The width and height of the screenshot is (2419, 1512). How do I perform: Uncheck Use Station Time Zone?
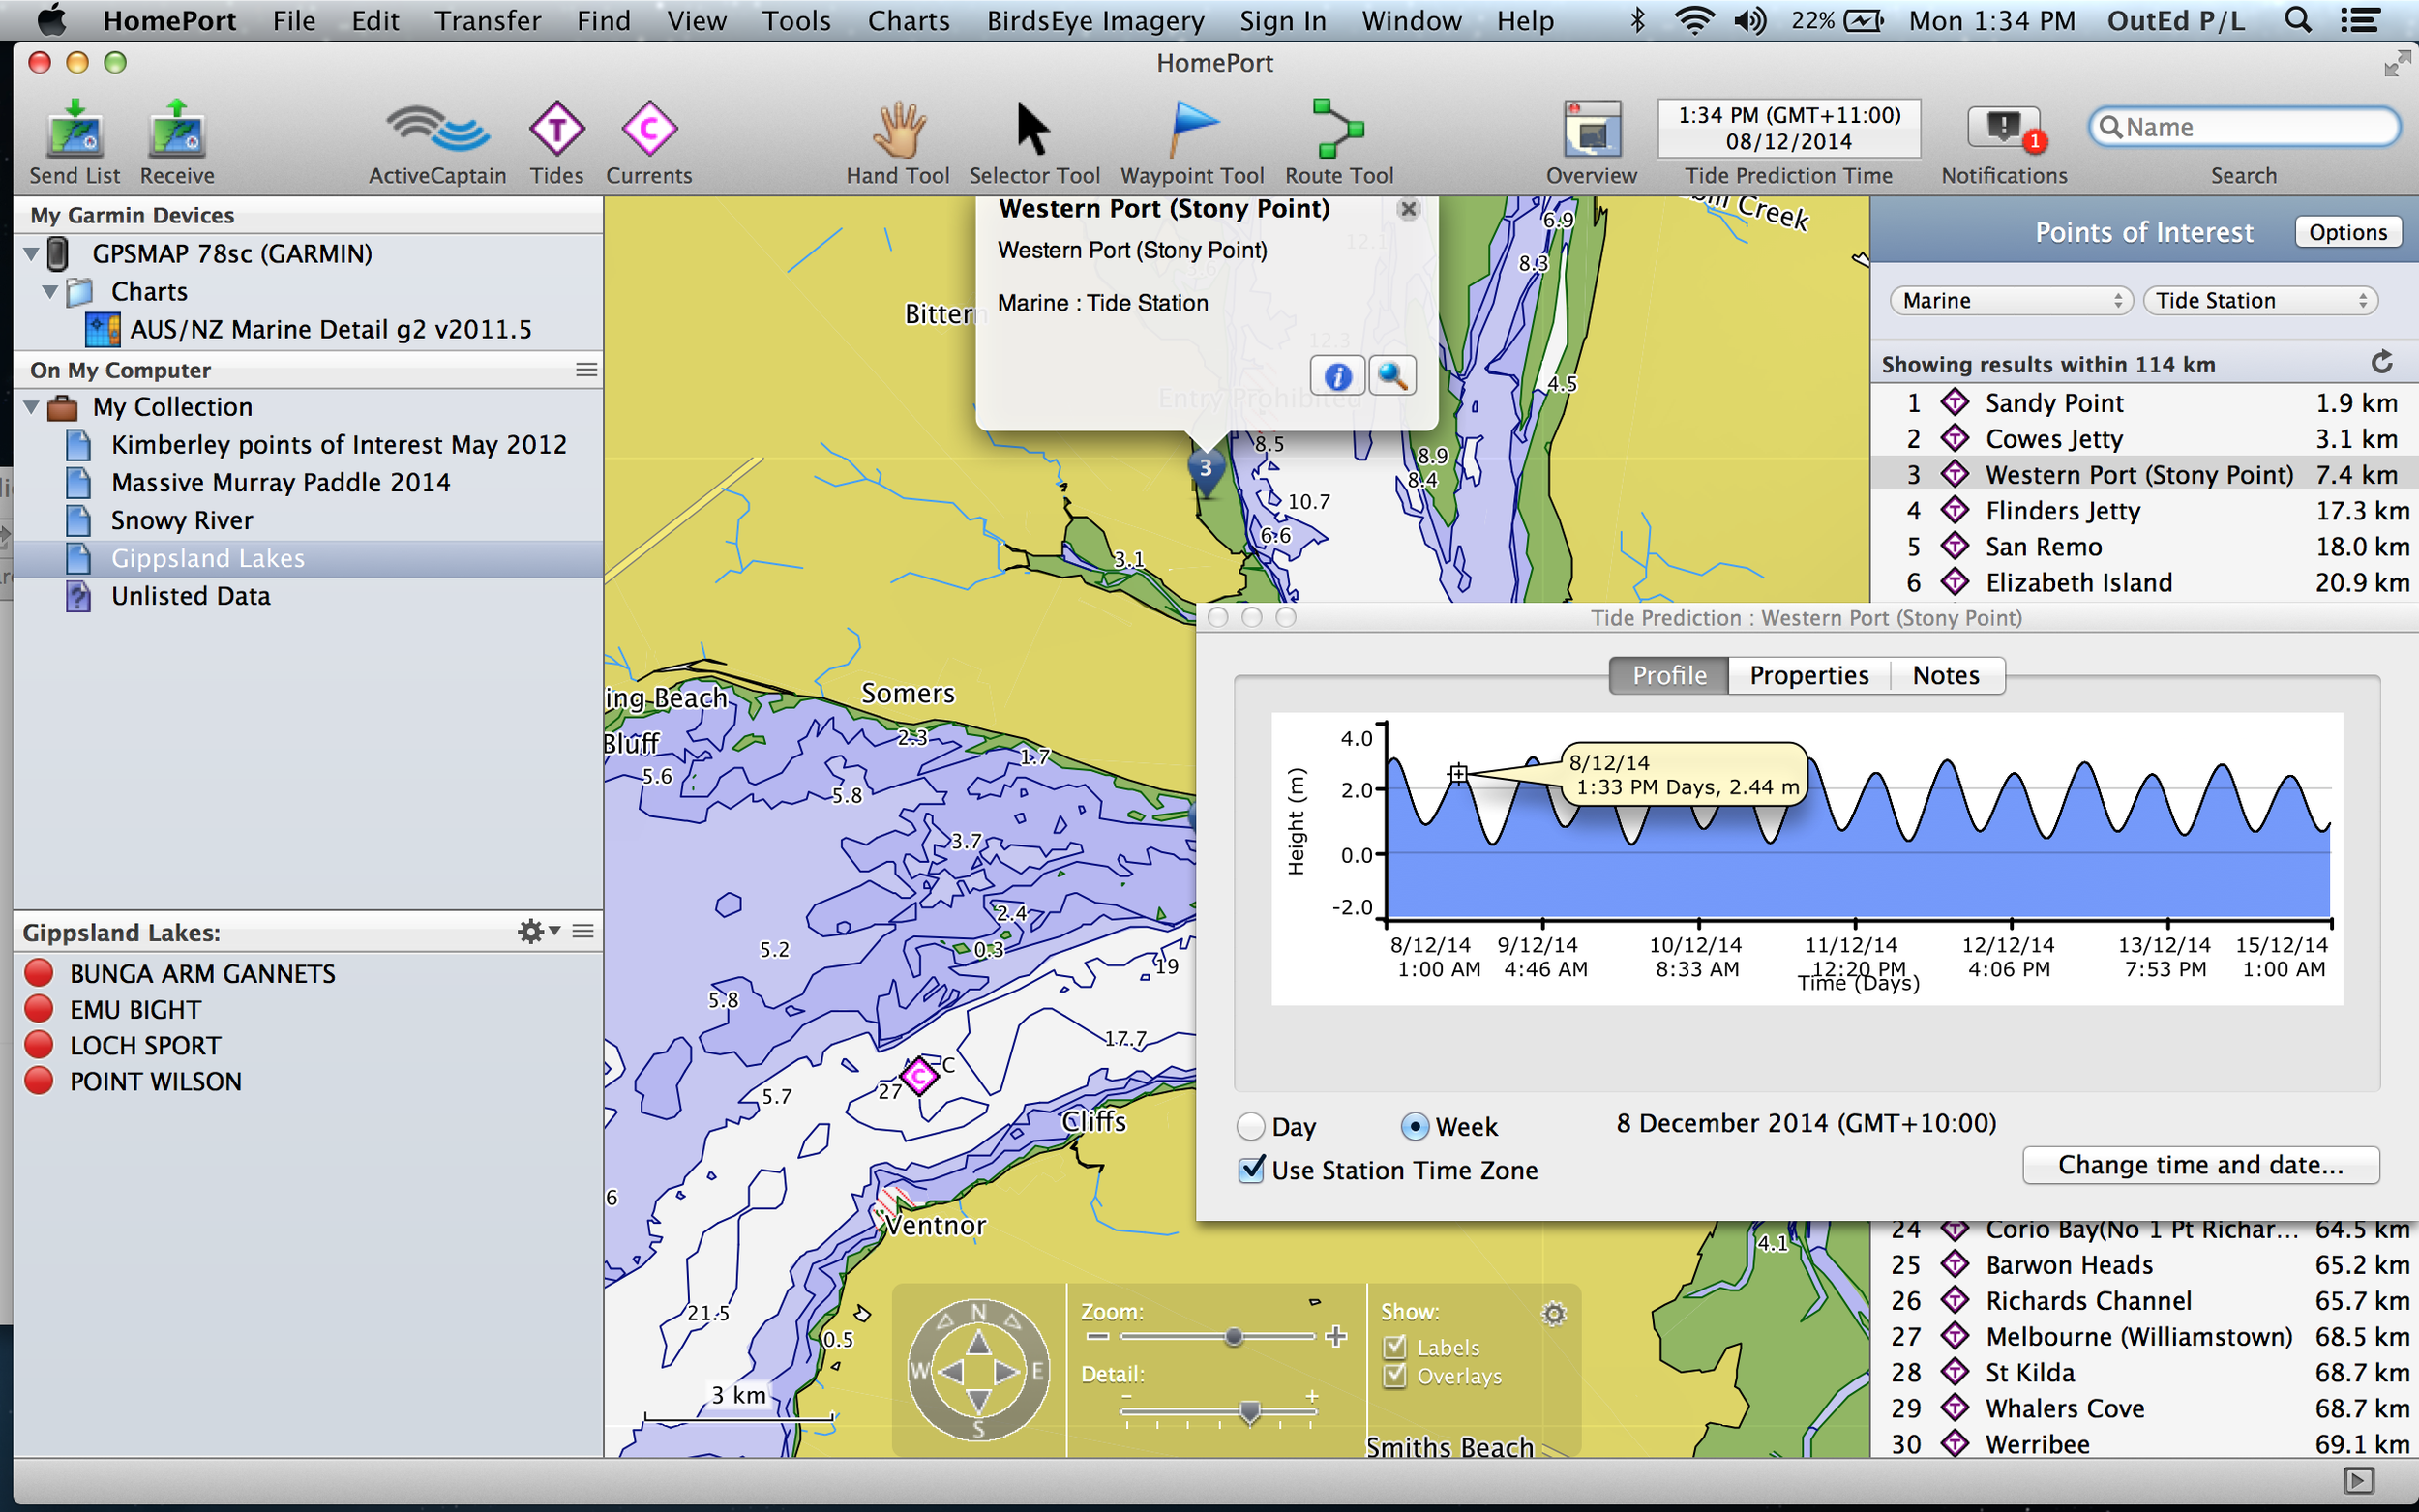click(x=1251, y=1170)
